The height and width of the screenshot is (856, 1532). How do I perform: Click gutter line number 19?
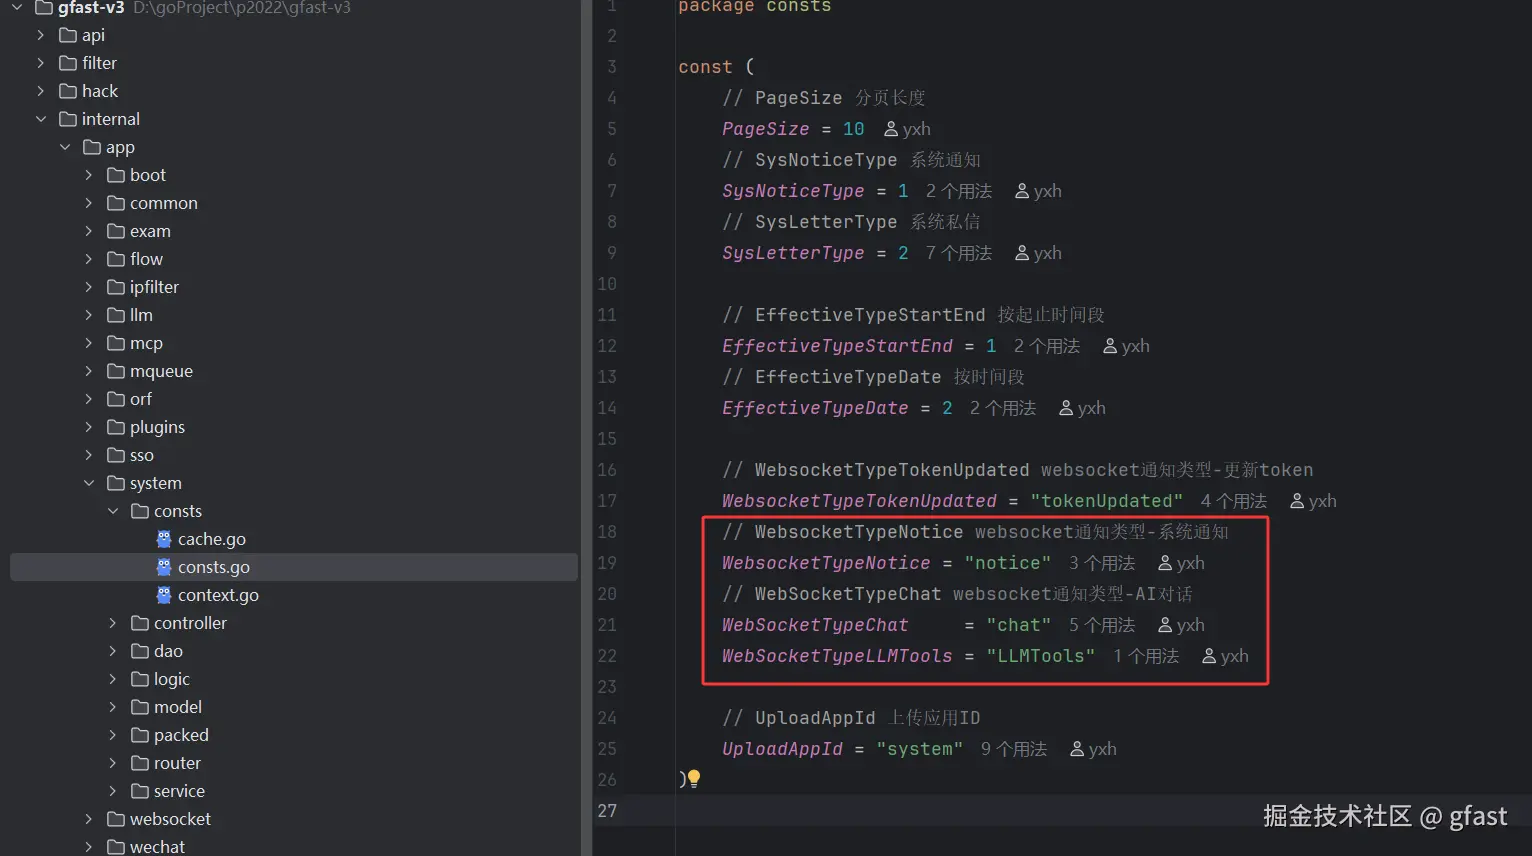(x=607, y=563)
